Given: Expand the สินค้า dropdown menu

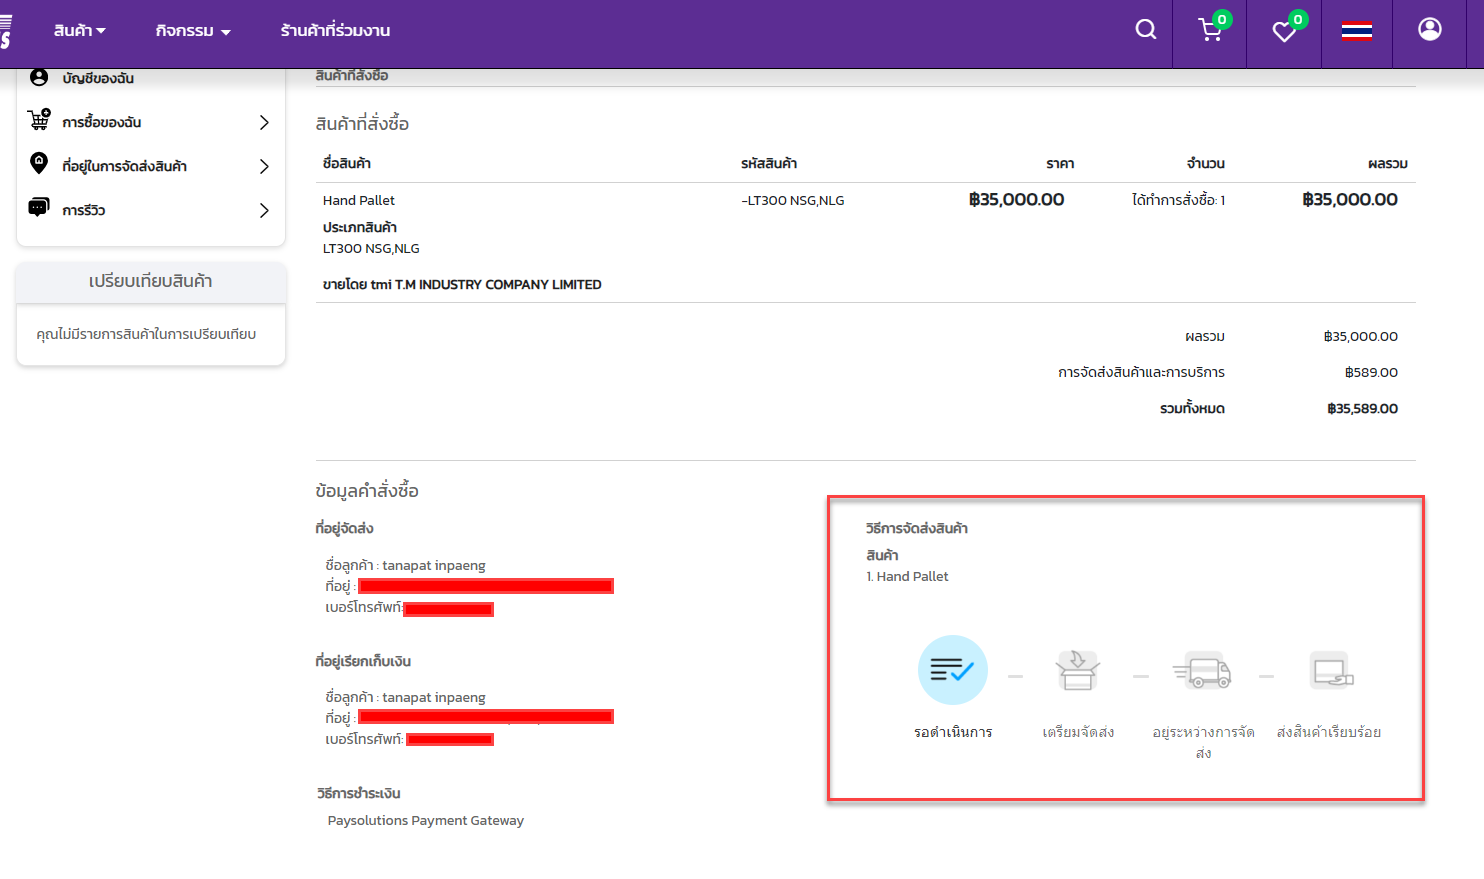Looking at the screenshot, I should coord(79,31).
